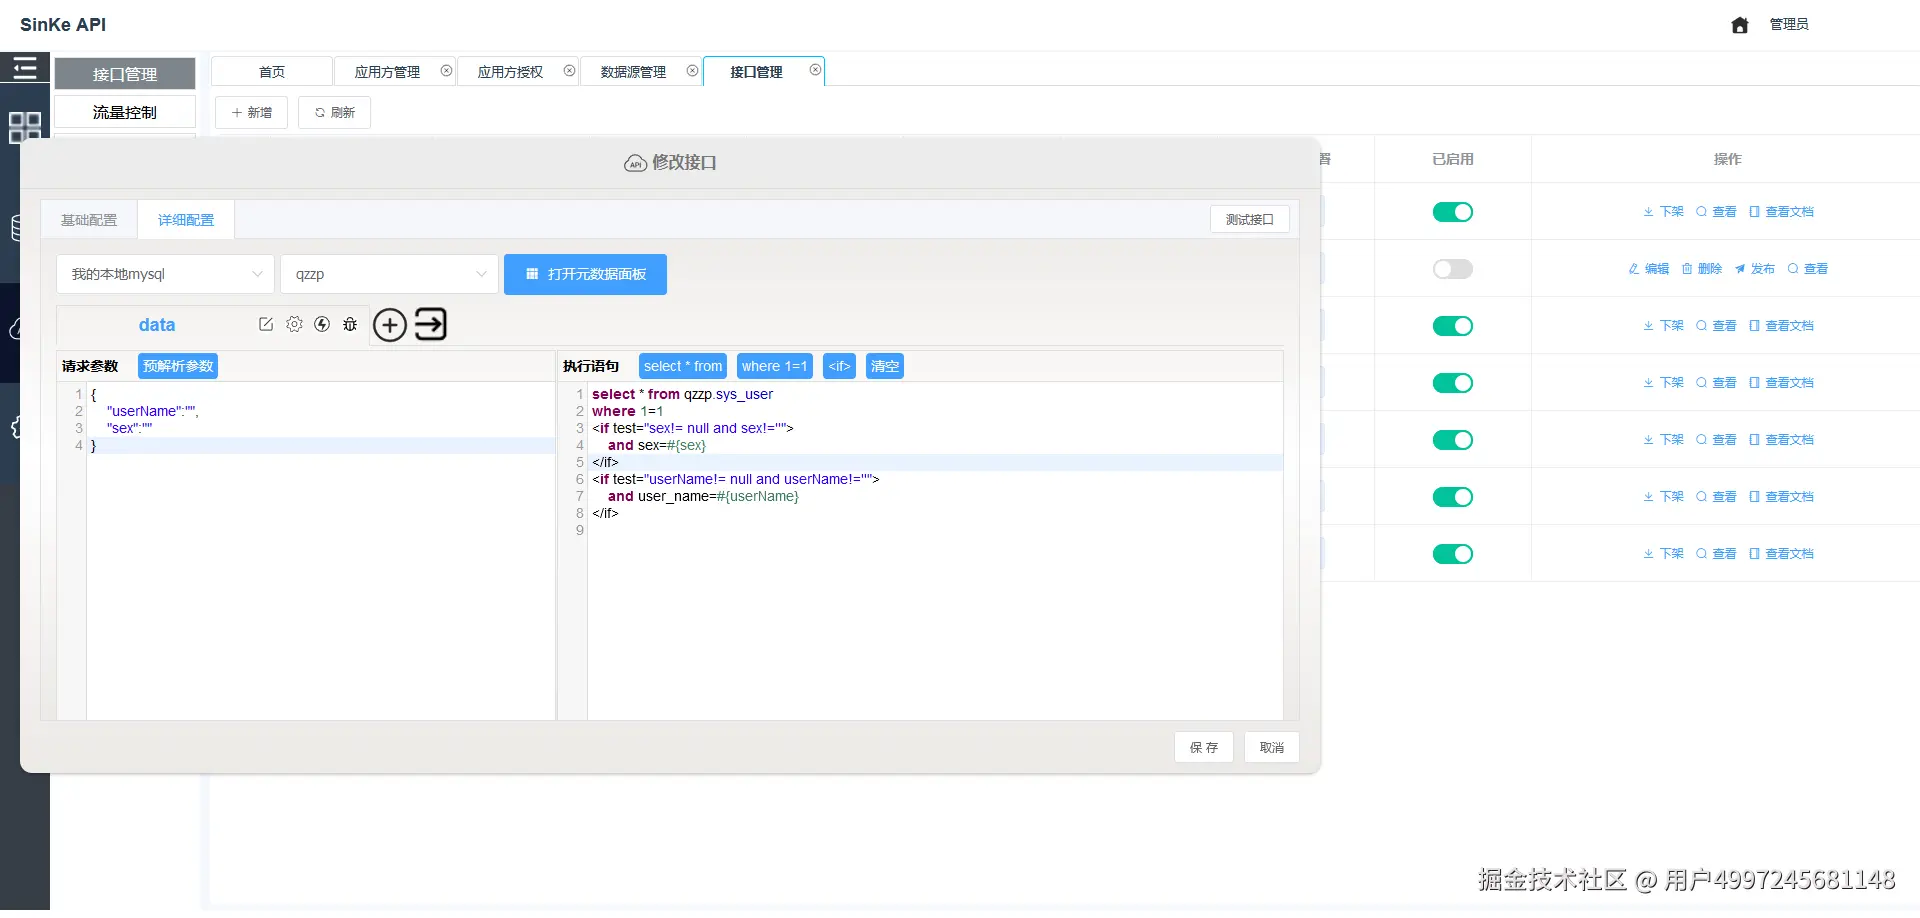Click into the 请求参数 JSON editor blank area
Viewport: 1920px width, 918px height.
pyautogui.click(x=320, y=585)
